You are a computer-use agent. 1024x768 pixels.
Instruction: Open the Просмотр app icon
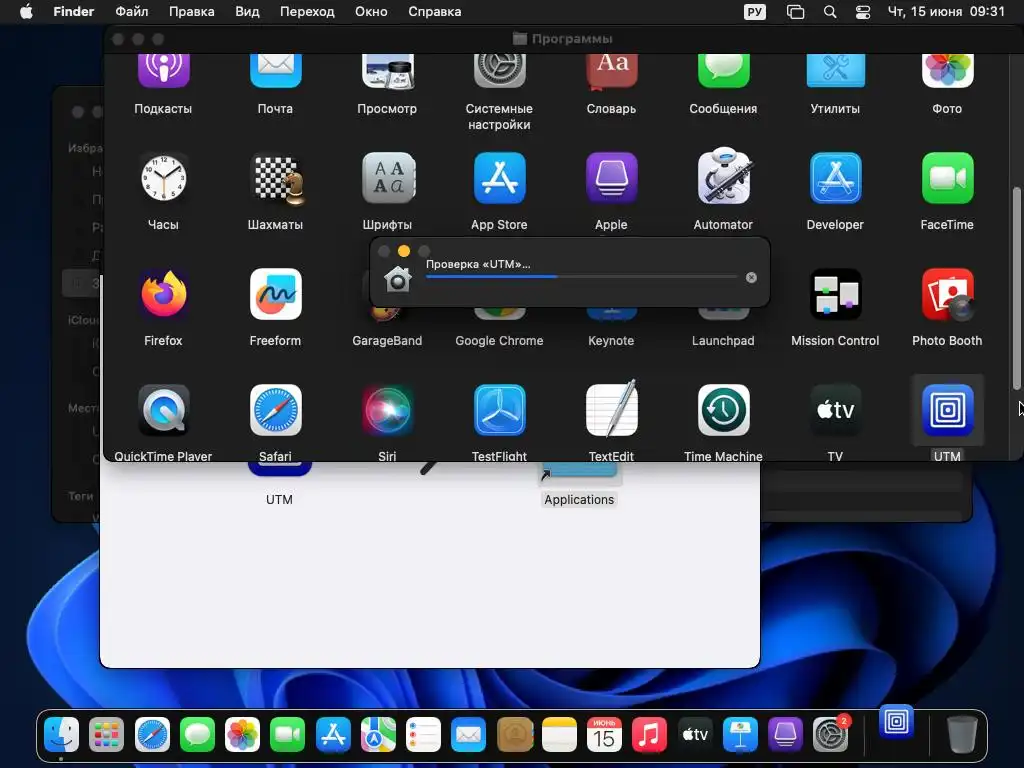[x=387, y=71]
